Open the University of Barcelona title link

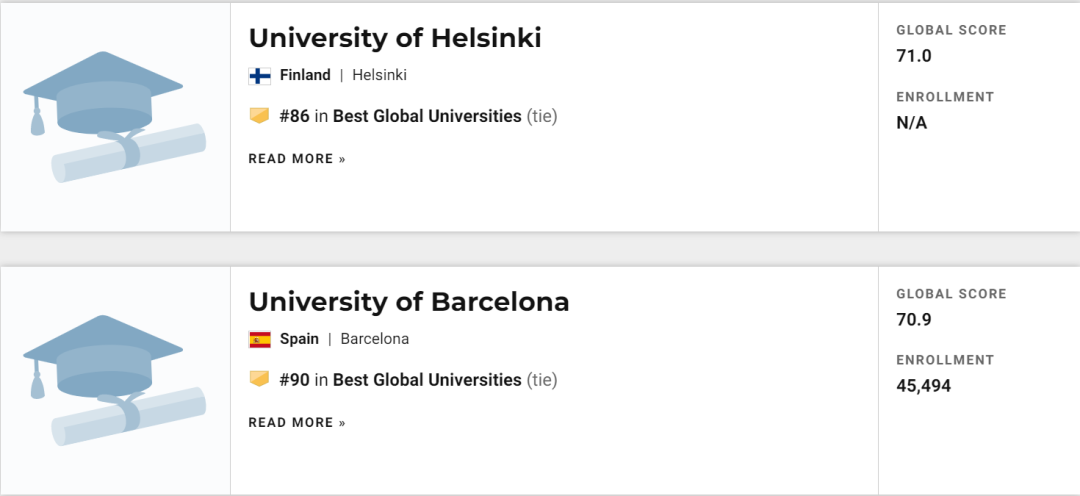point(408,302)
